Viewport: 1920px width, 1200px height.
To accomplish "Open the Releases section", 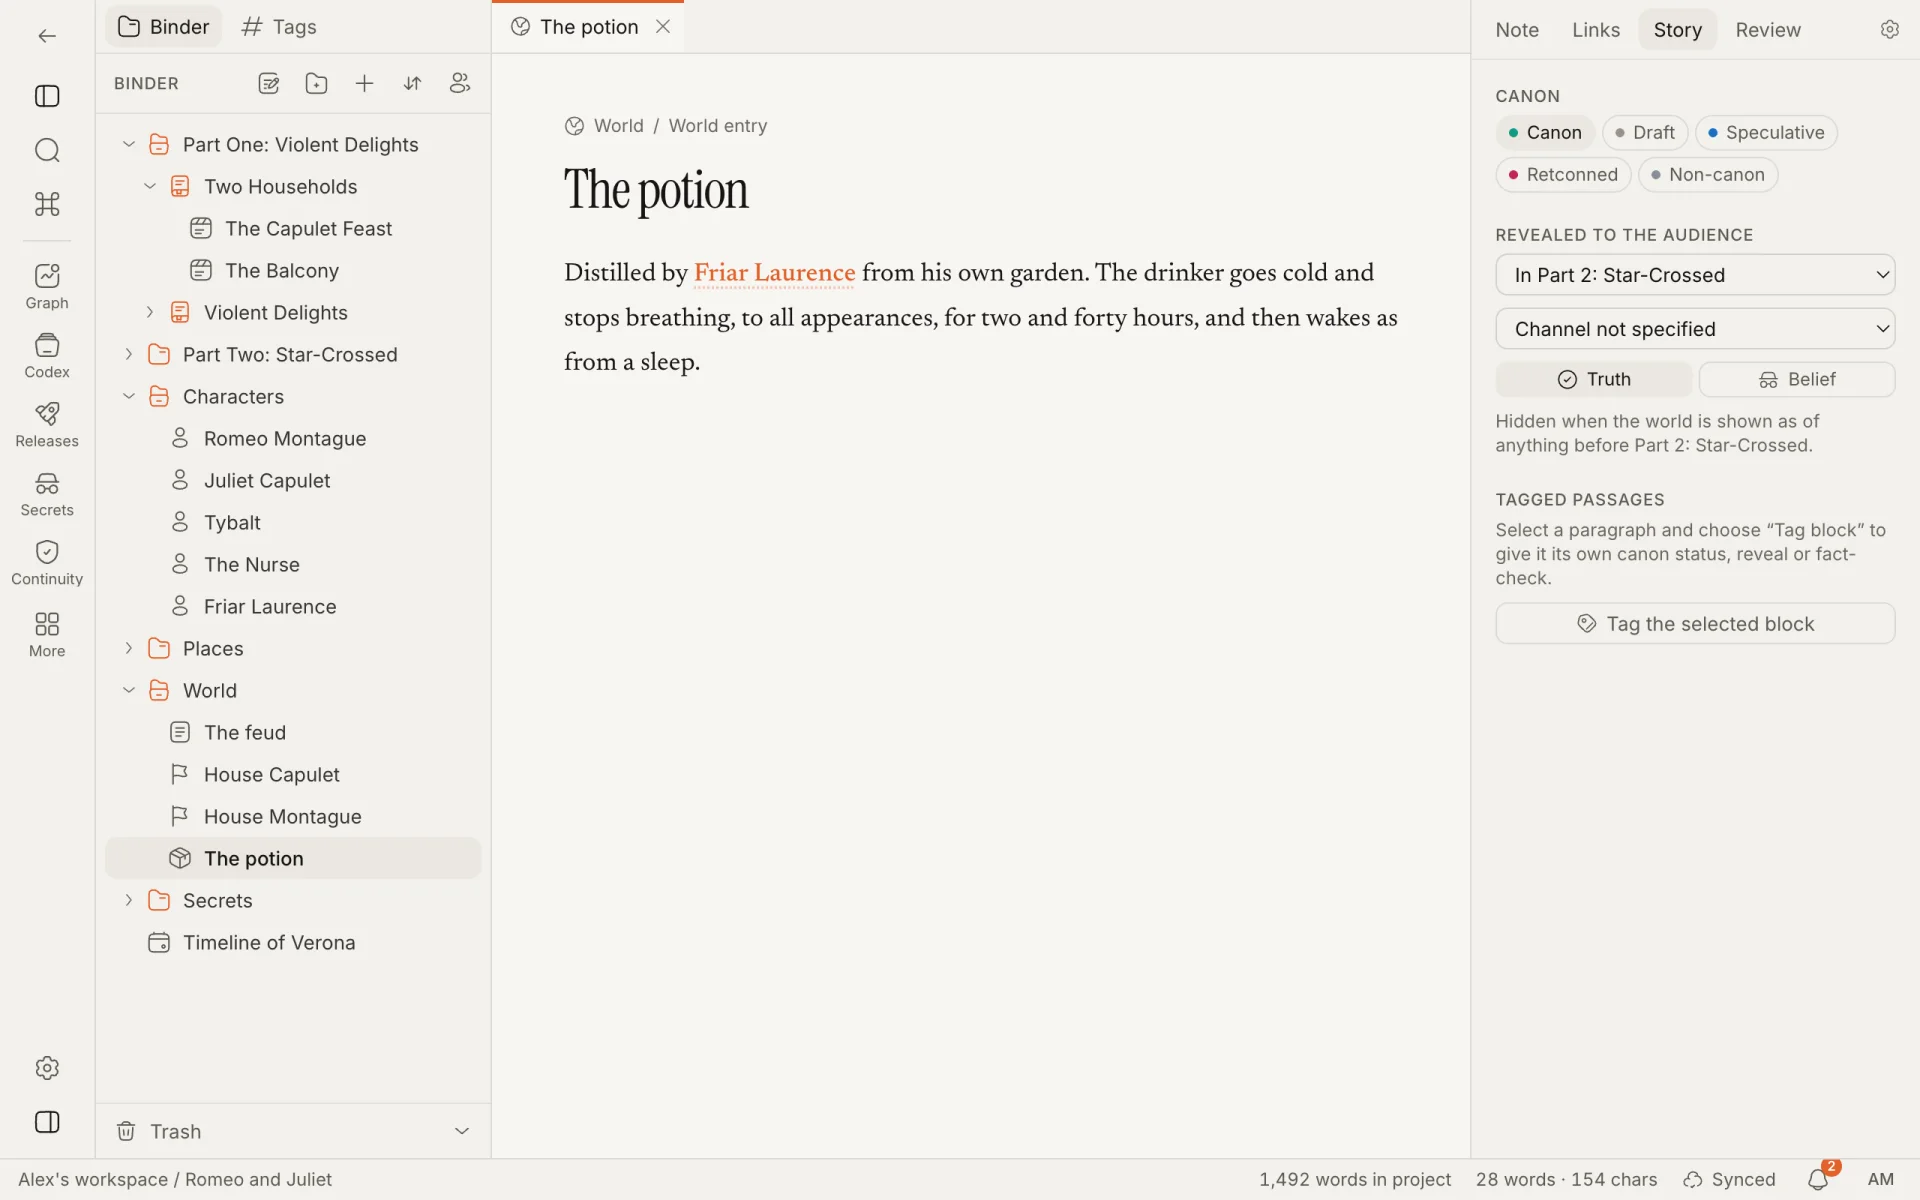I will (47, 425).
